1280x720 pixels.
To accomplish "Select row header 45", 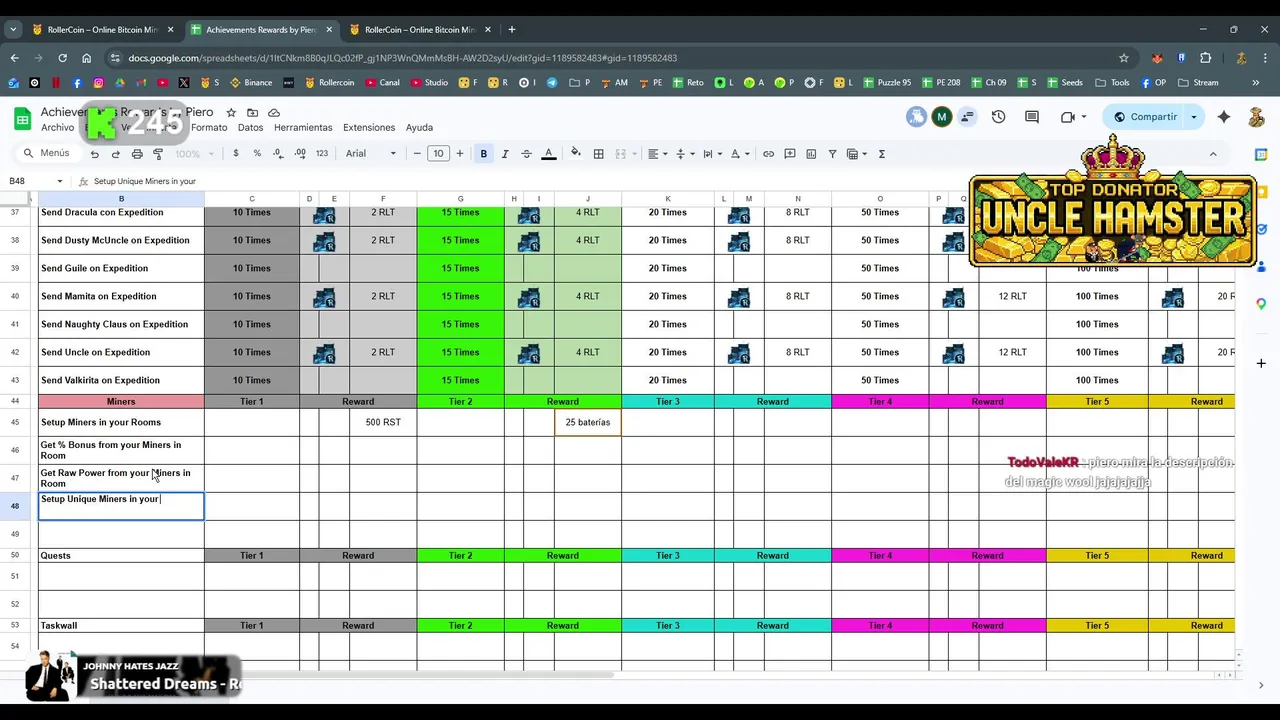I will pos(14,423).
